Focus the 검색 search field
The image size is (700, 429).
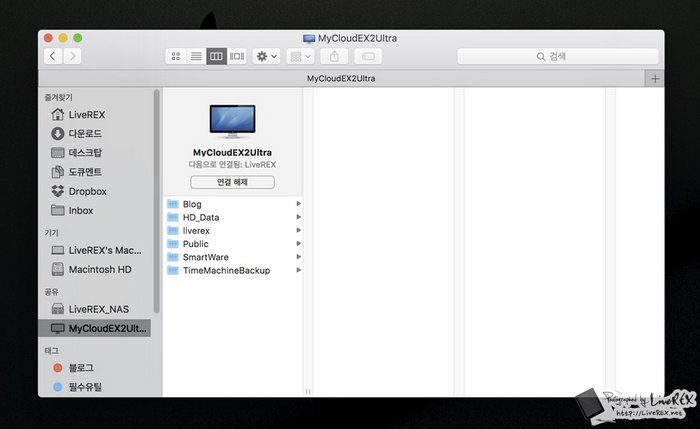[x=558, y=56]
